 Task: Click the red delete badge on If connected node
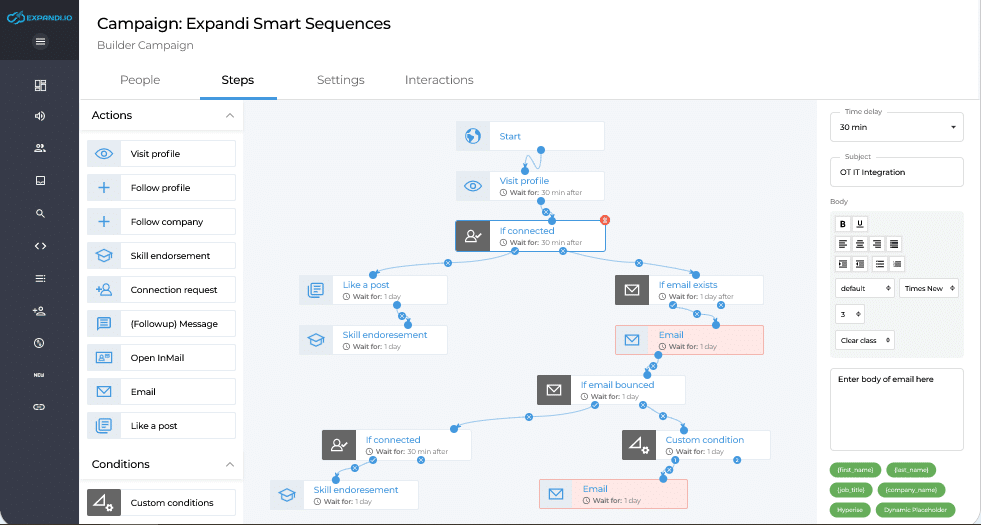604,220
